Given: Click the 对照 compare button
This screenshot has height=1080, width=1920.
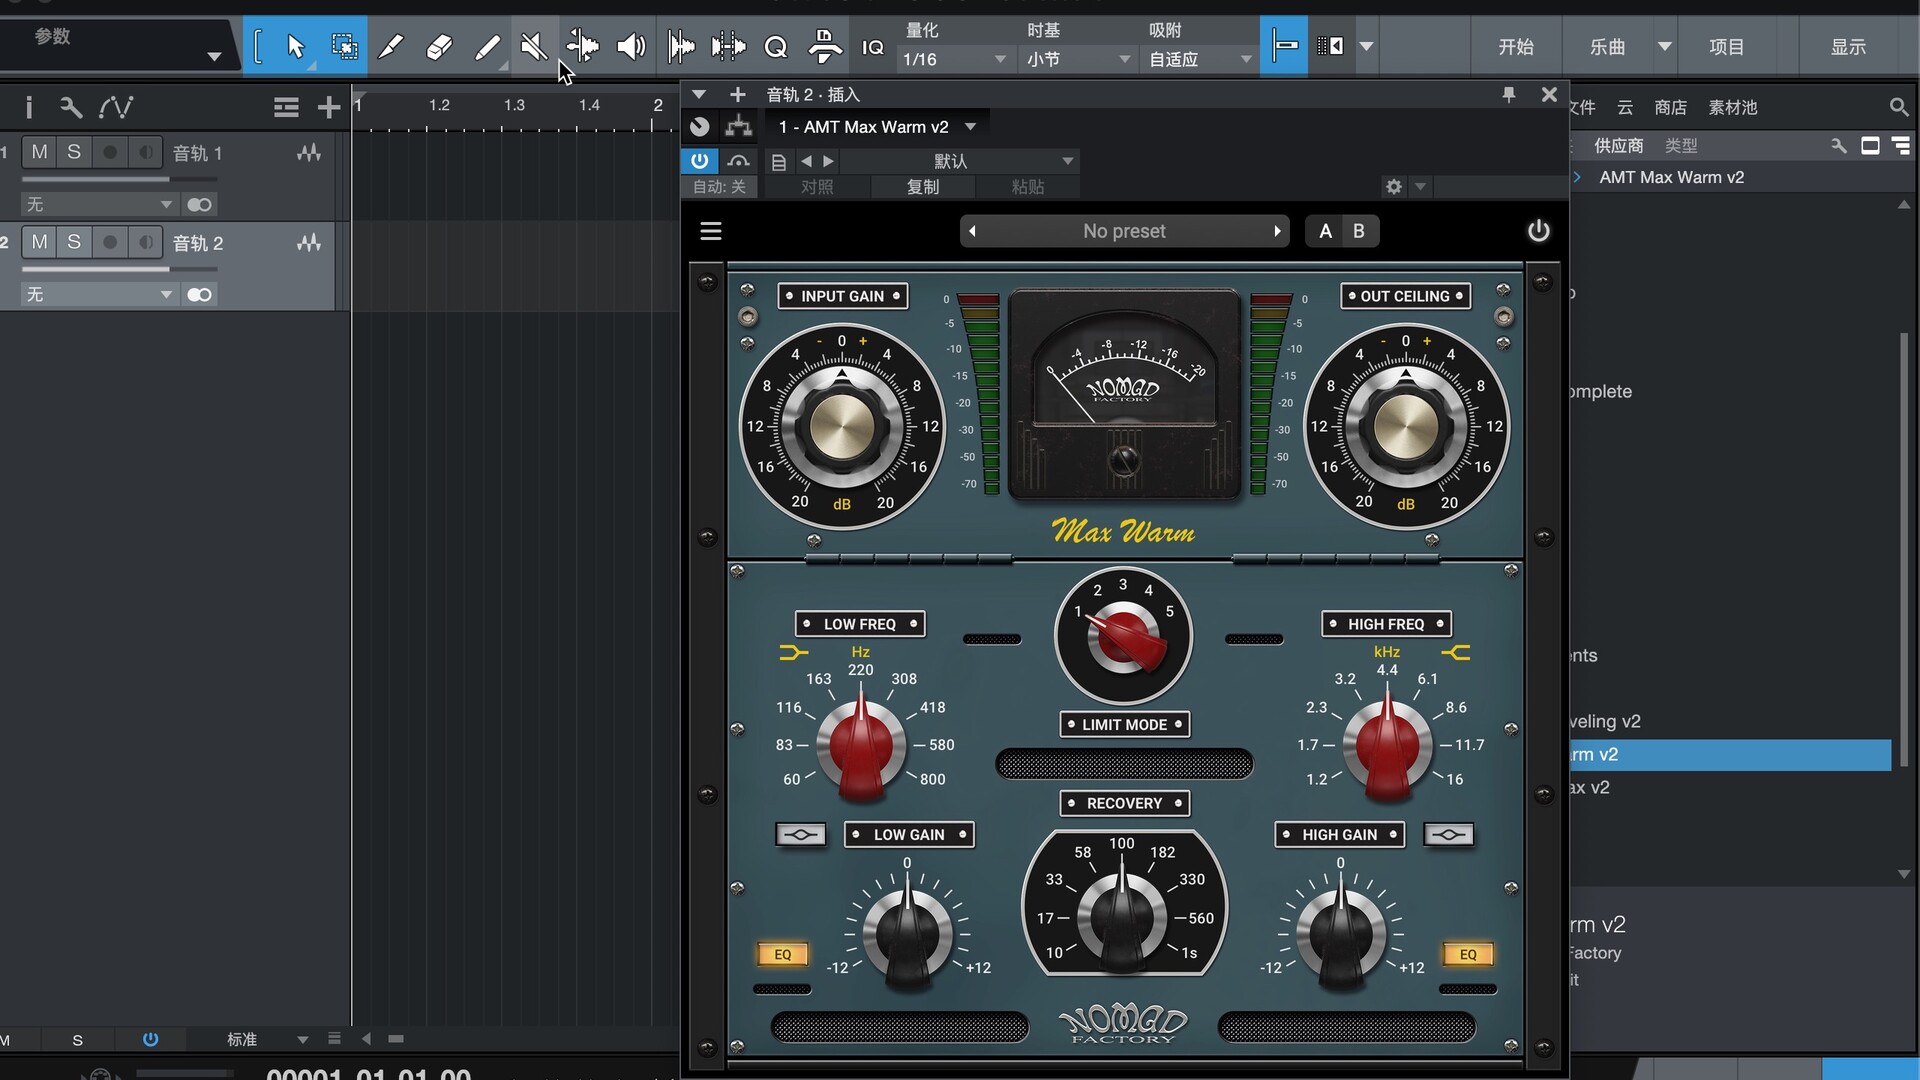Looking at the screenshot, I should [x=817, y=187].
